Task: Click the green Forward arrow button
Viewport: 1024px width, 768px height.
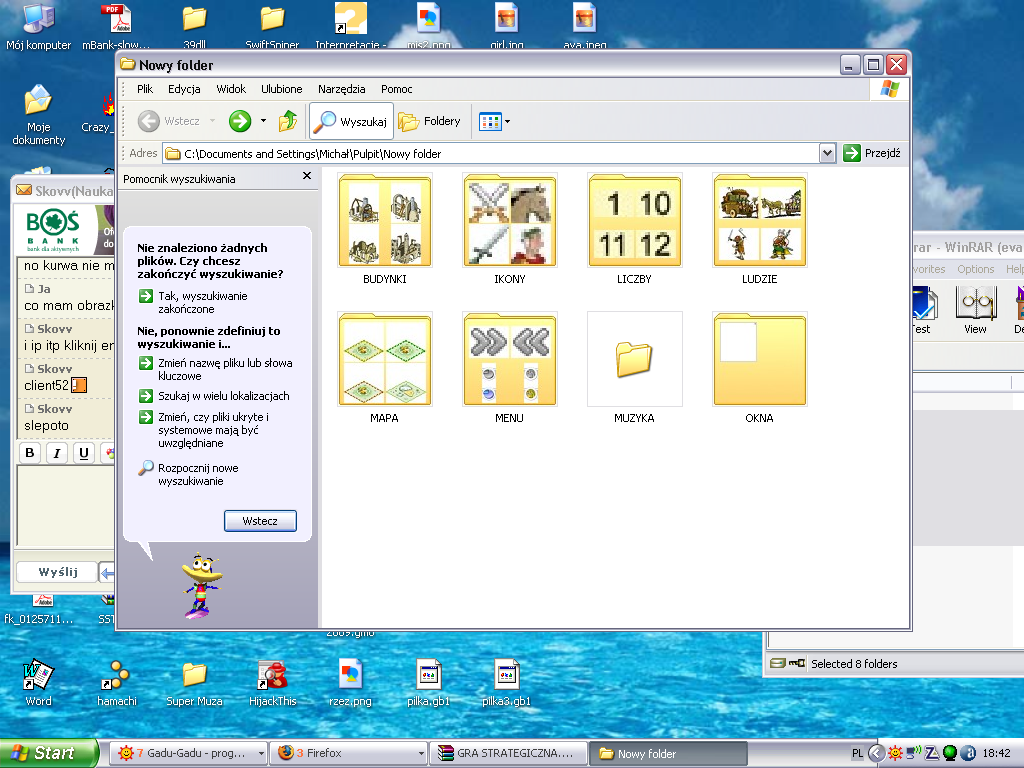Action: [240, 121]
